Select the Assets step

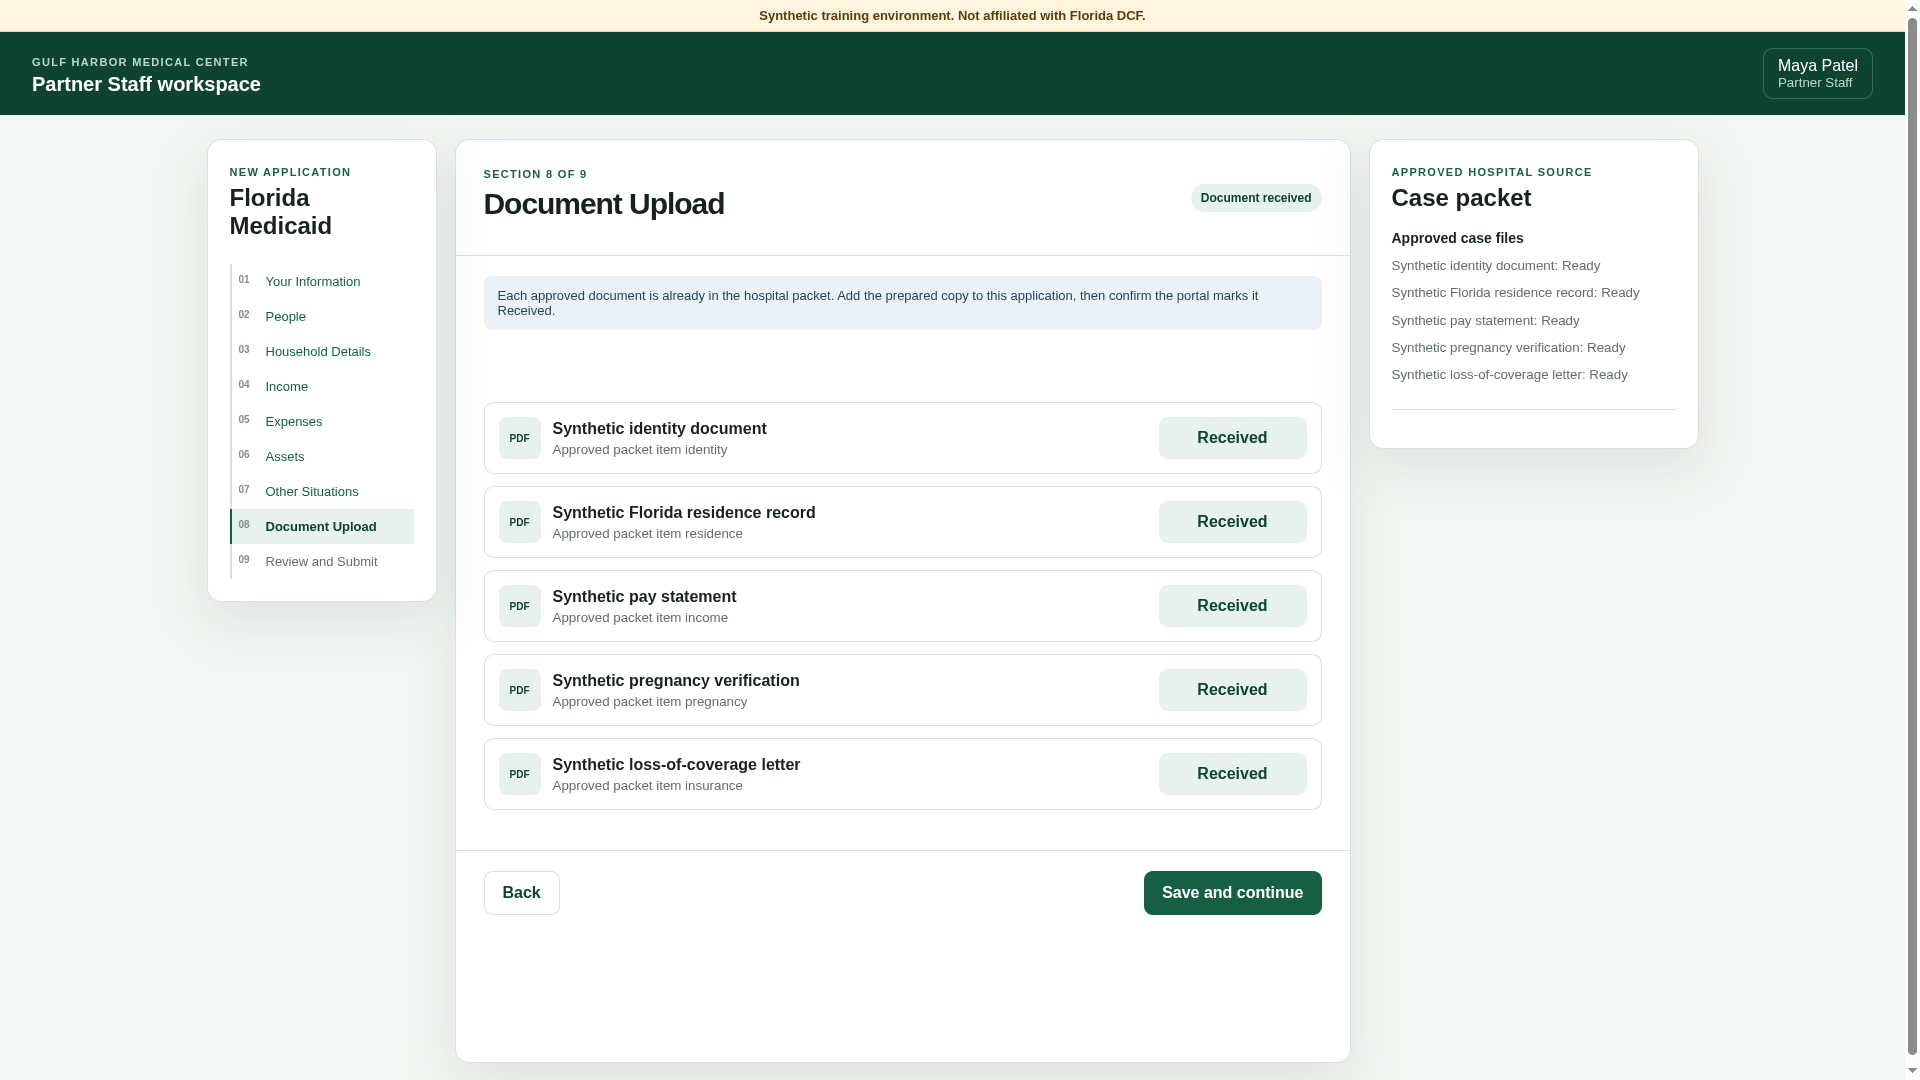coord(322,457)
